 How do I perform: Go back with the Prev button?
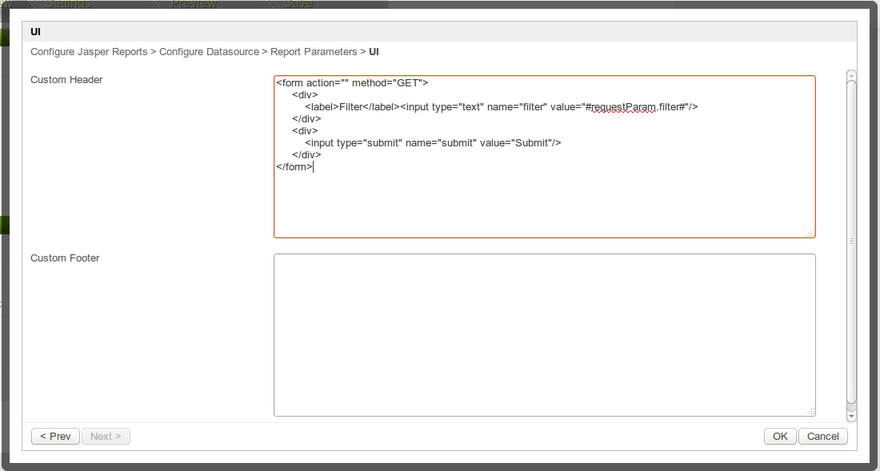pyautogui.click(x=55, y=436)
